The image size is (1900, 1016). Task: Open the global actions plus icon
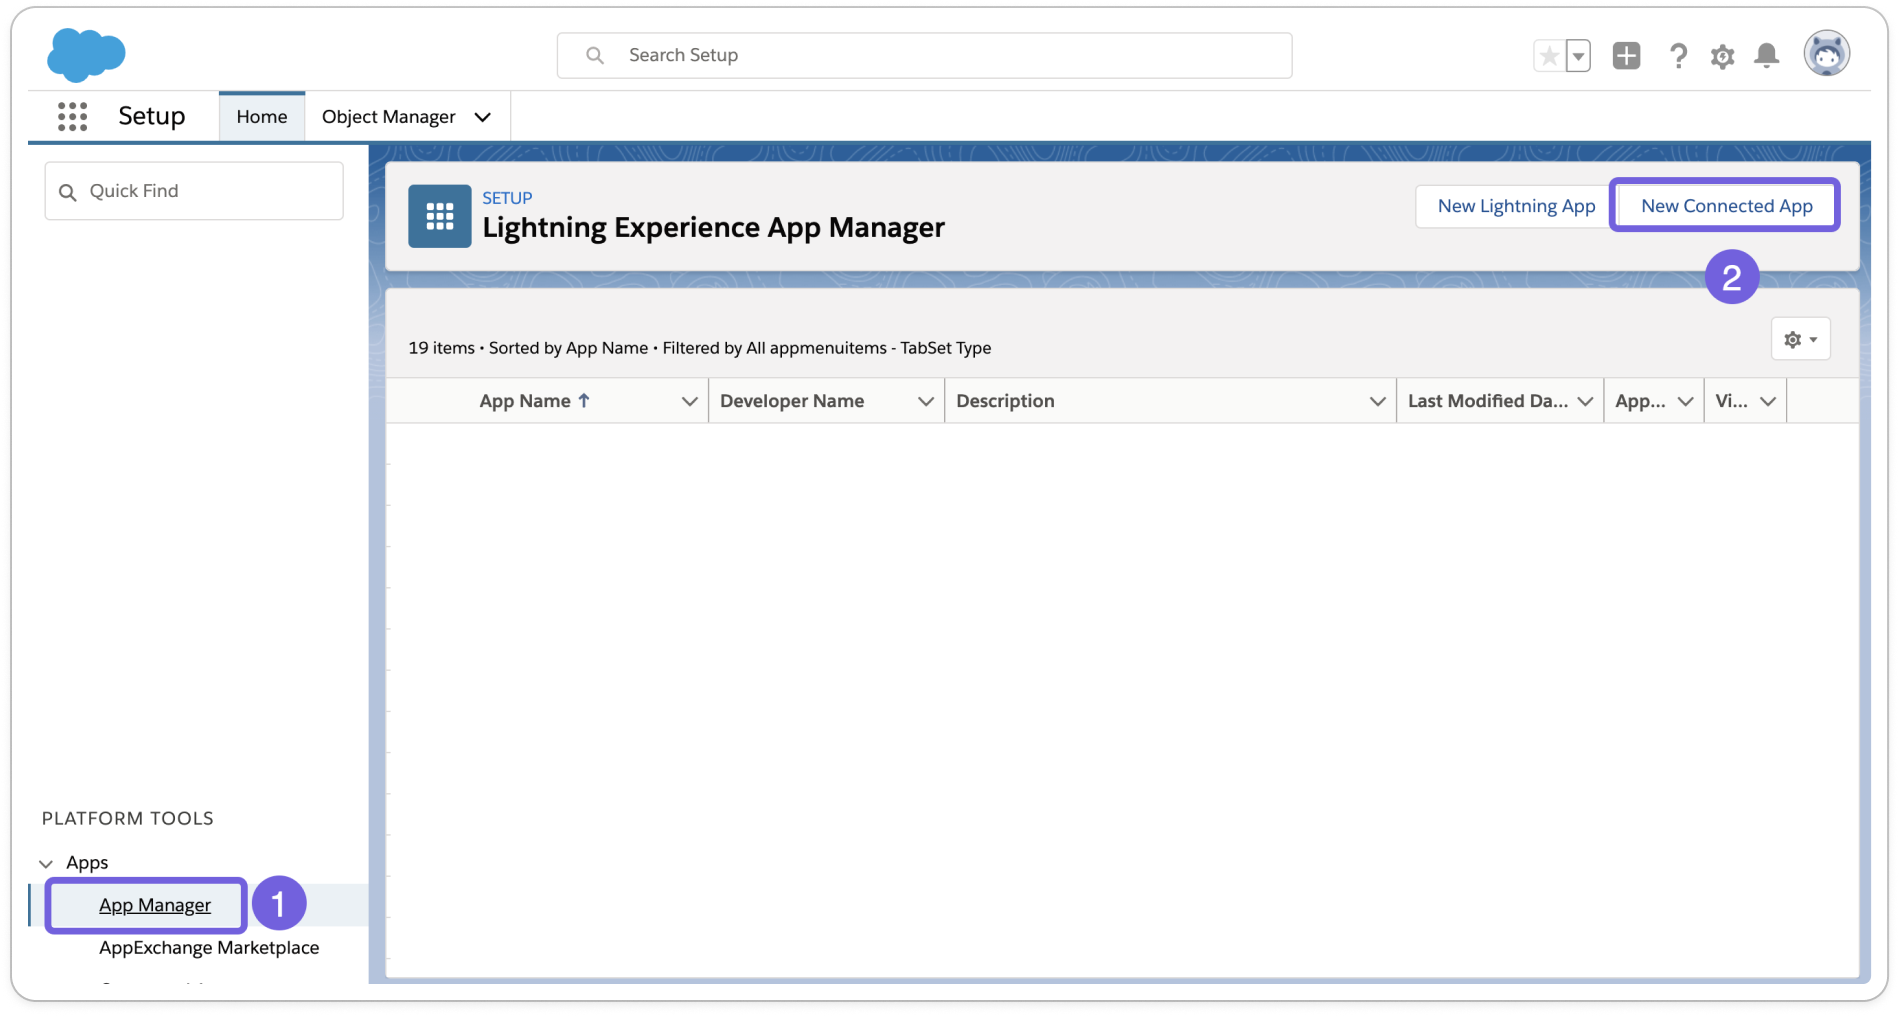pos(1627,56)
